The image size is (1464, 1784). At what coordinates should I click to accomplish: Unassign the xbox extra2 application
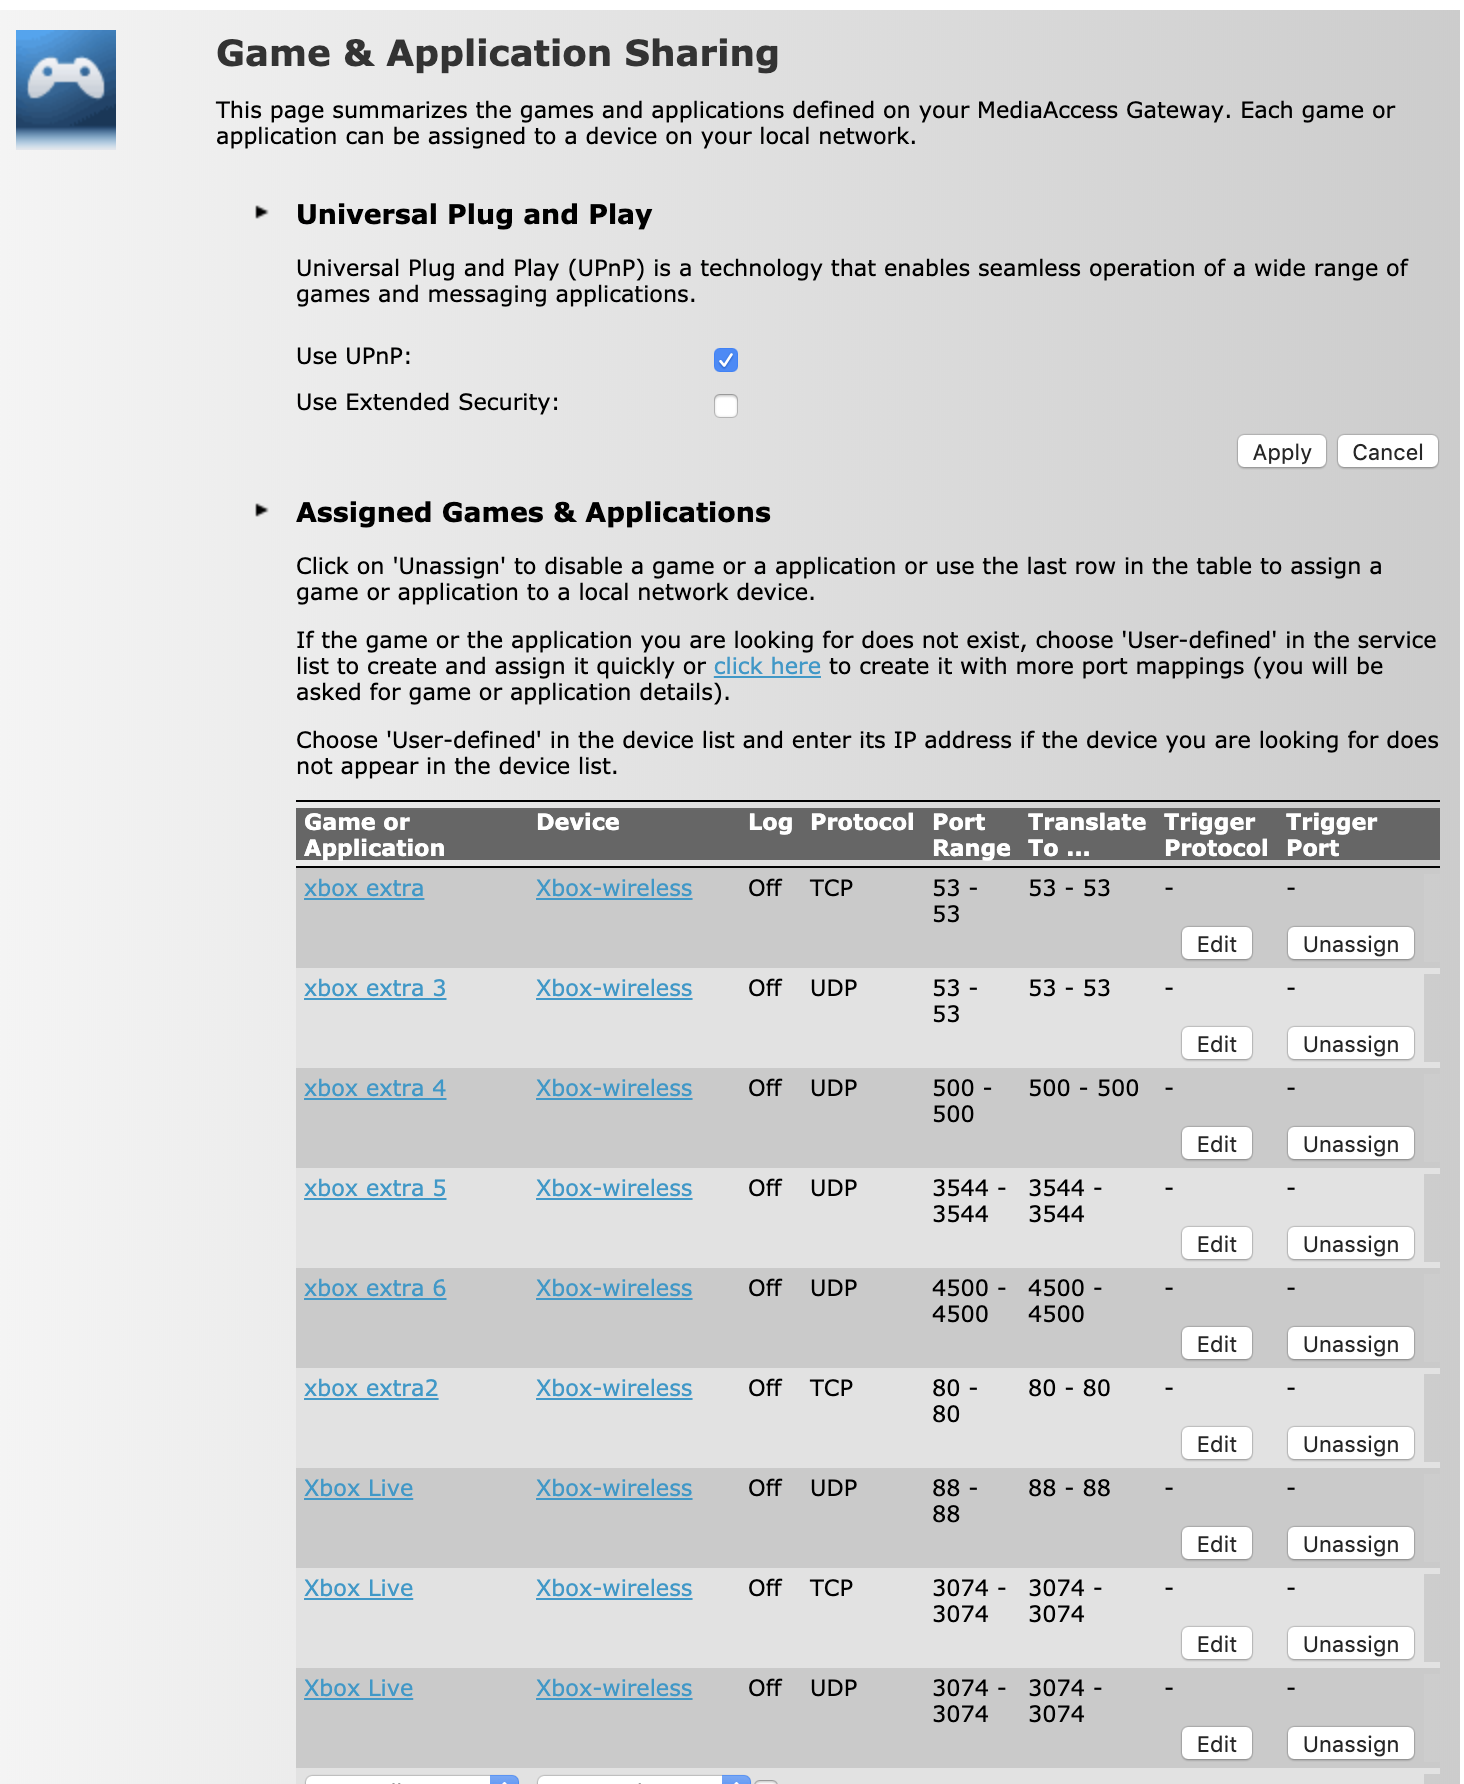[1351, 1444]
